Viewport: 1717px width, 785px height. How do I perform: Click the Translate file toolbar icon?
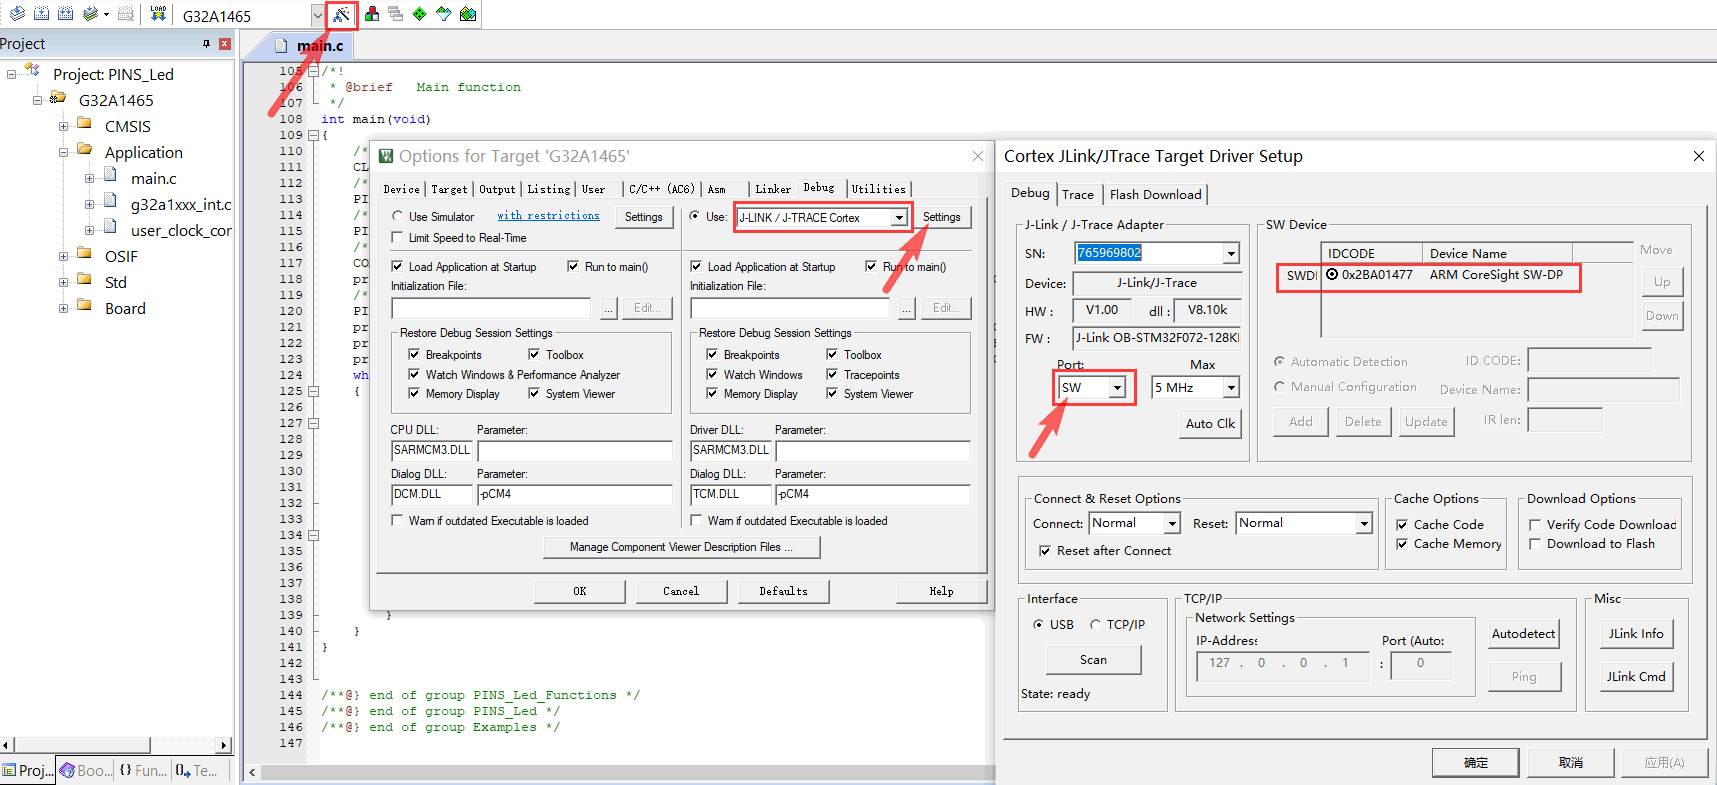pyautogui.click(x=17, y=14)
